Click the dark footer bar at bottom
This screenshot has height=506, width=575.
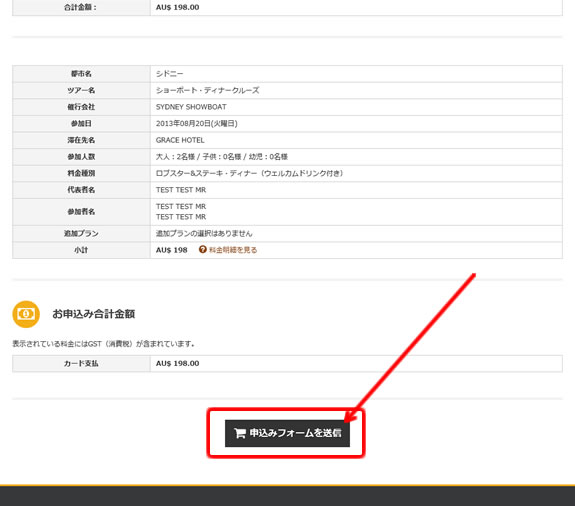pyautogui.click(x=288, y=496)
